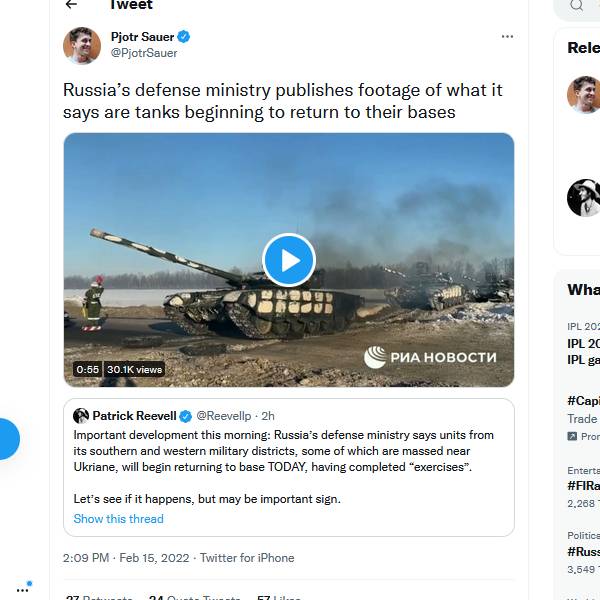Click the first relevant-people avatar in right sidebar

click(x=583, y=95)
